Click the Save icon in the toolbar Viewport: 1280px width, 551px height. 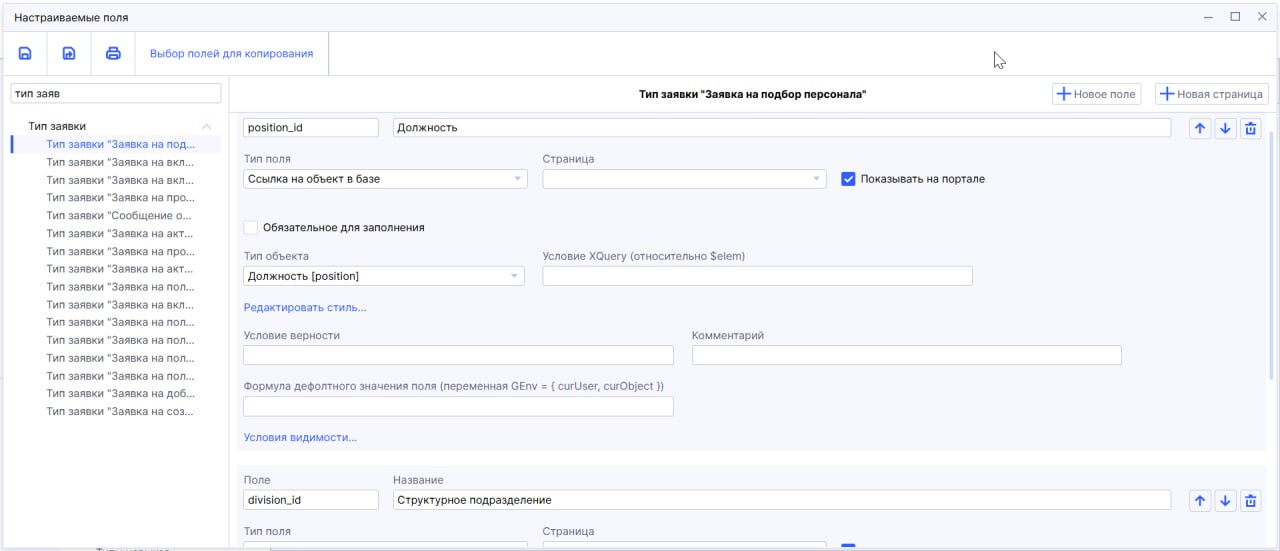point(25,54)
